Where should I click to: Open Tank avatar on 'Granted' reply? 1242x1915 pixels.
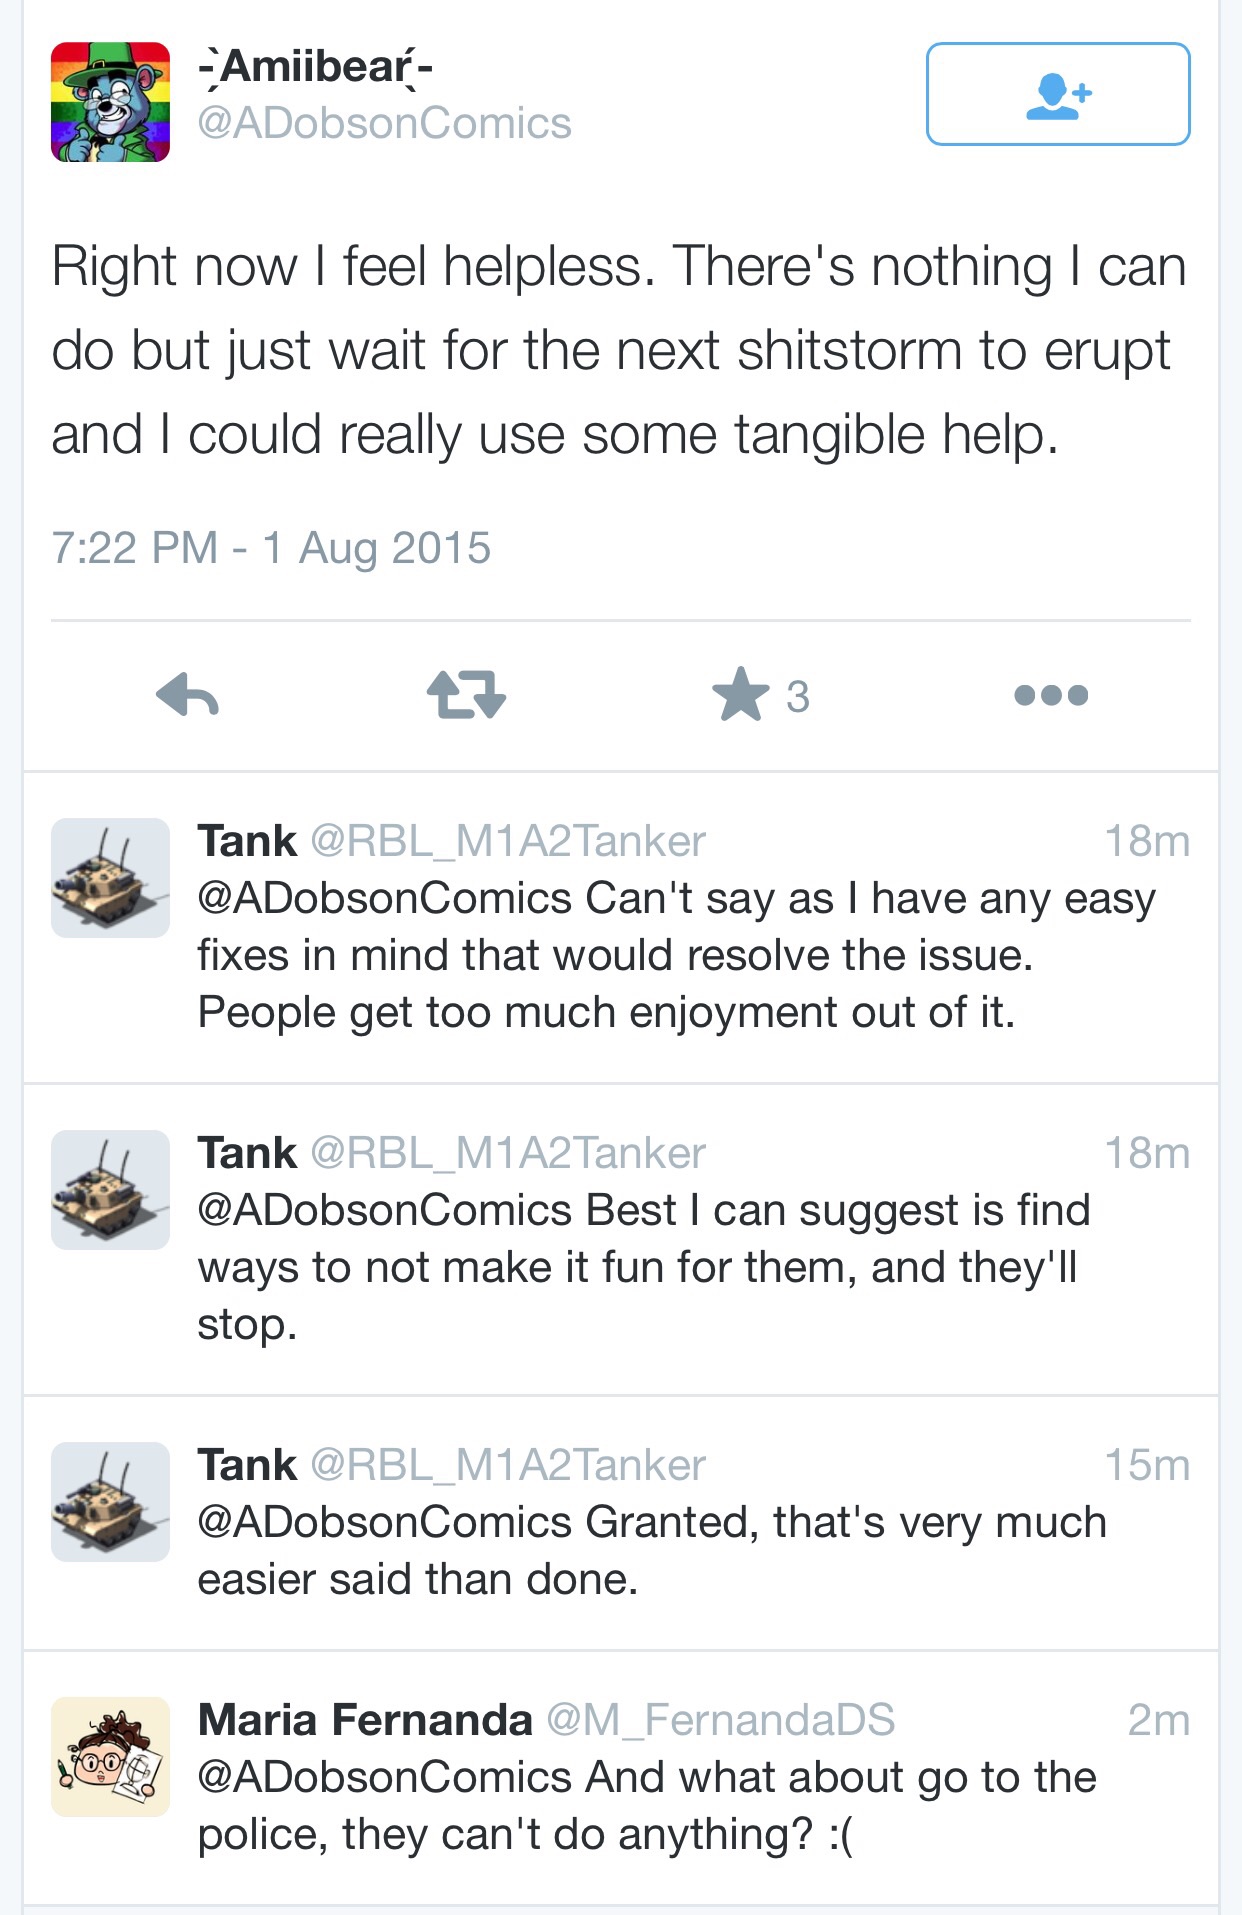[x=110, y=1502]
